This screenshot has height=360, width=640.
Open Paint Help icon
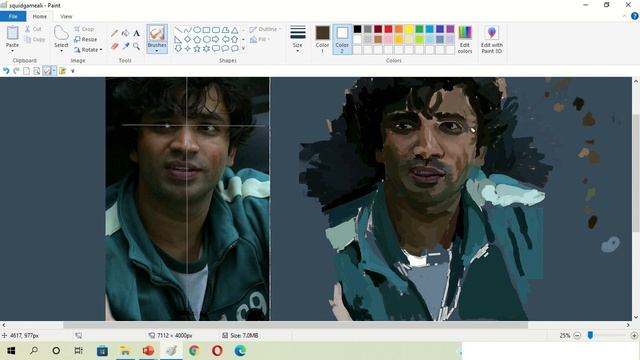(635, 16)
